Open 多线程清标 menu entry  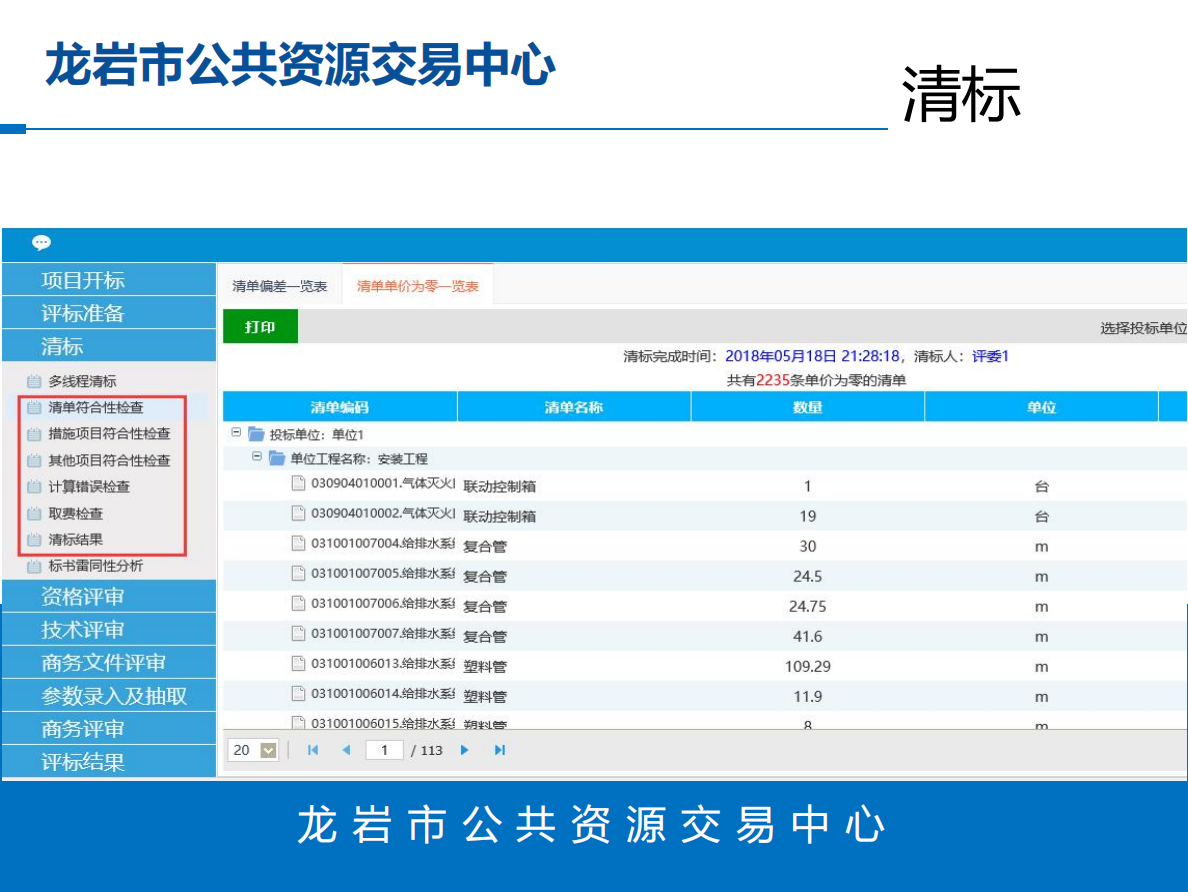point(83,381)
